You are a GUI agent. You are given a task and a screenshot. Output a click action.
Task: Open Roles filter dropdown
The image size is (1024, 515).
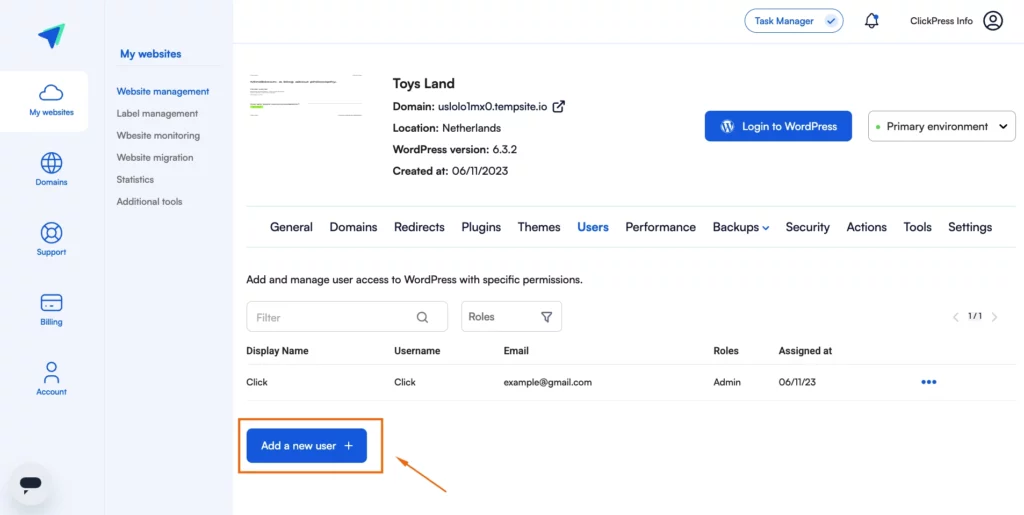tap(511, 317)
